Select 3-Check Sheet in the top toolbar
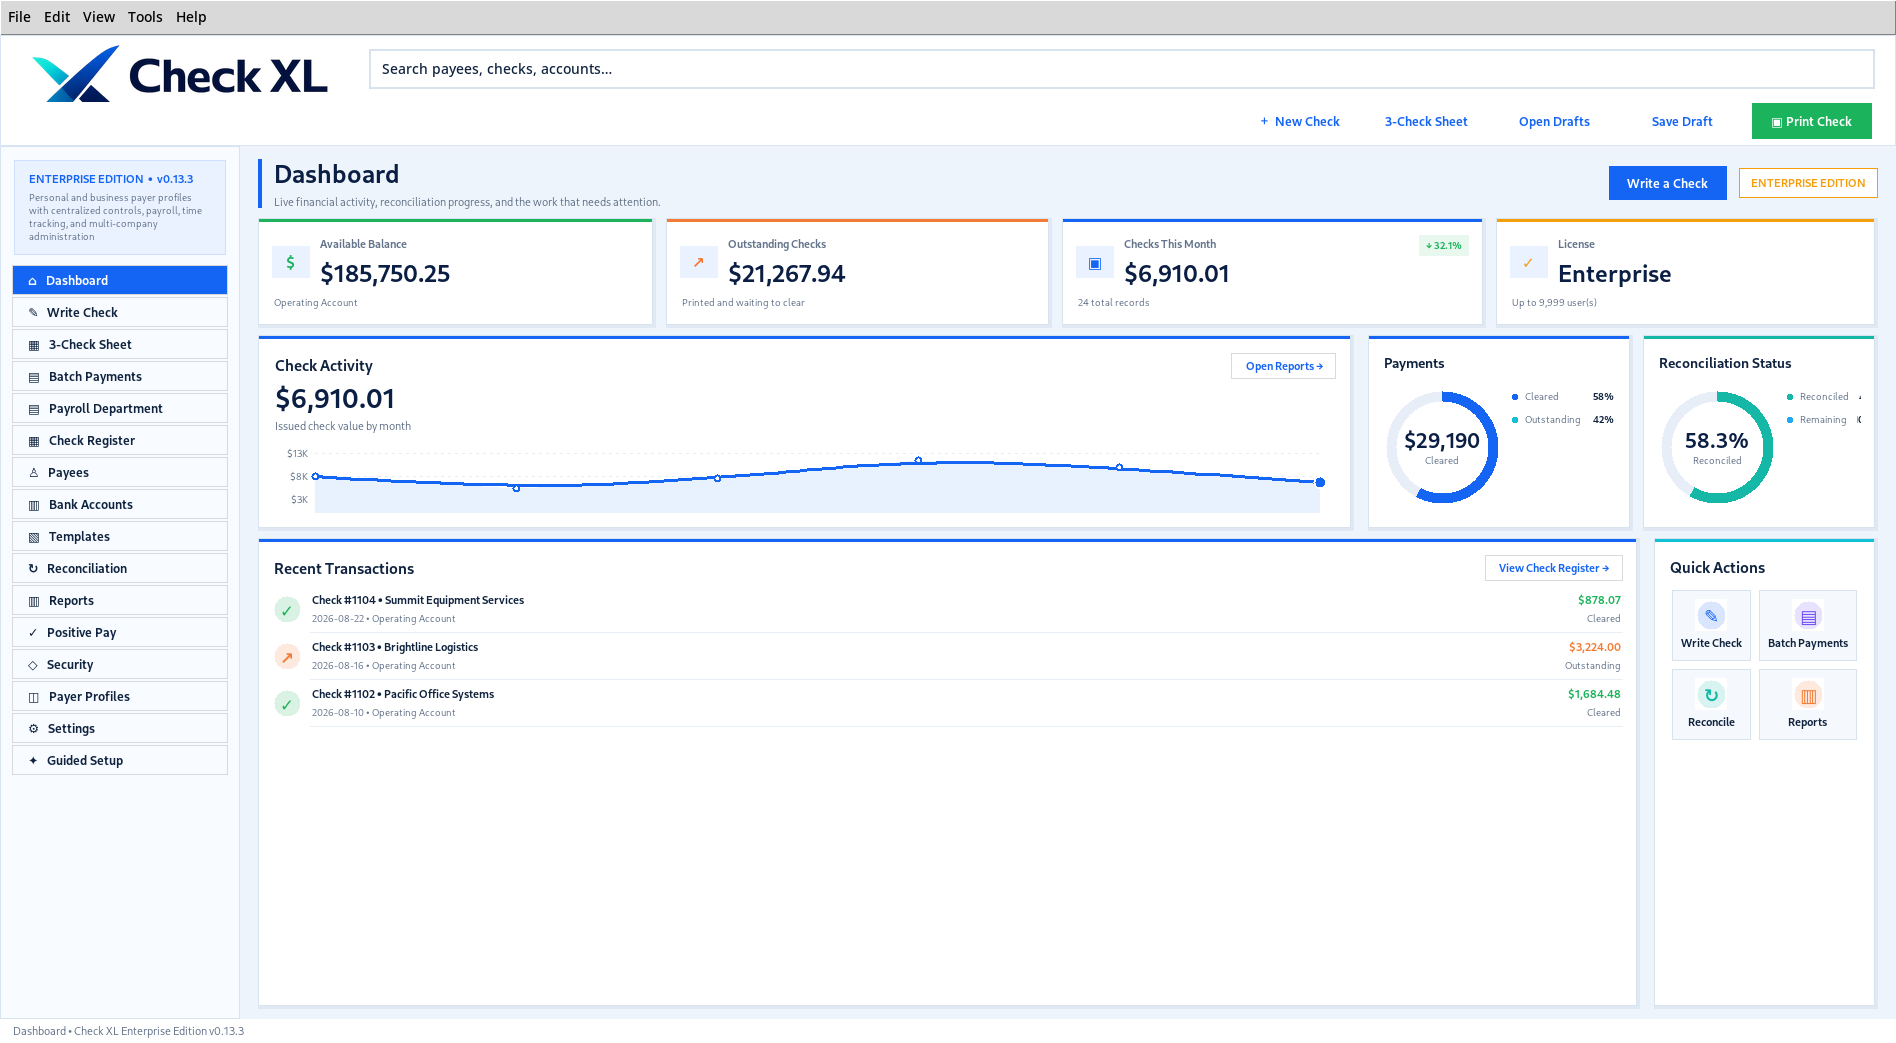The image size is (1896, 1043). point(1426,121)
